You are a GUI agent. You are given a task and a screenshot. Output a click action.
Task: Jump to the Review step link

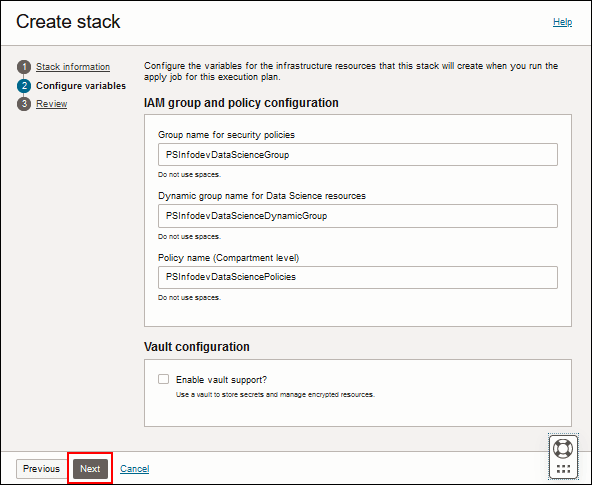[51, 104]
